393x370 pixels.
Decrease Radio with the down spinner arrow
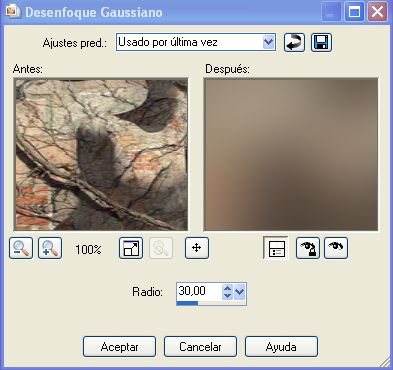point(227,296)
